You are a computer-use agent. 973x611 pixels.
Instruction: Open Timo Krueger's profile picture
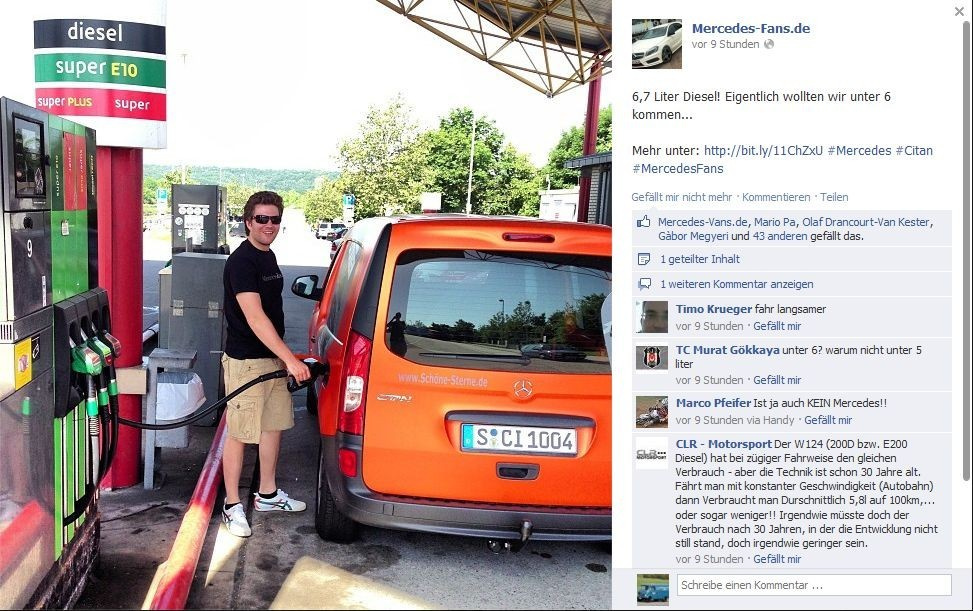pos(652,317)
